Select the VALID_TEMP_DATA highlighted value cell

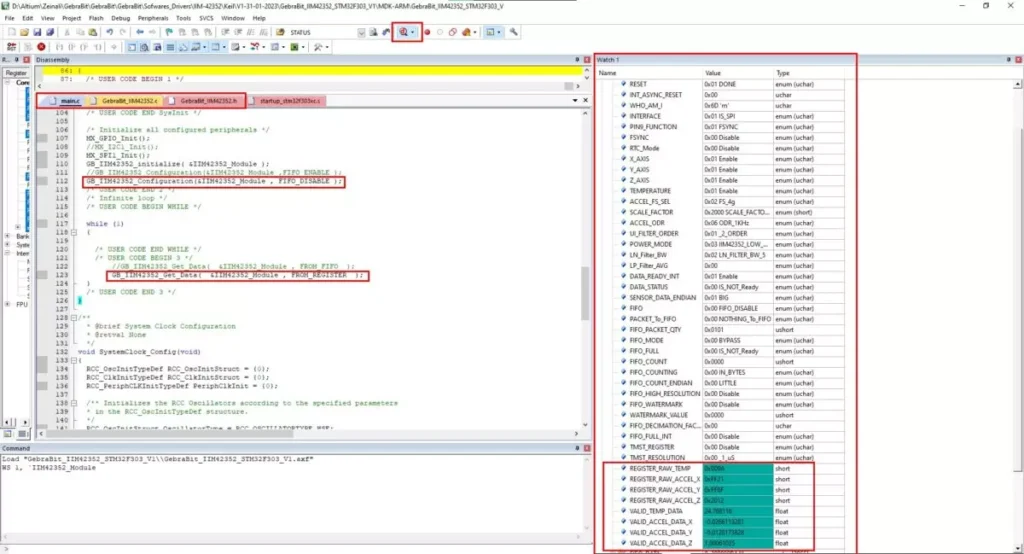click(735, 510)
